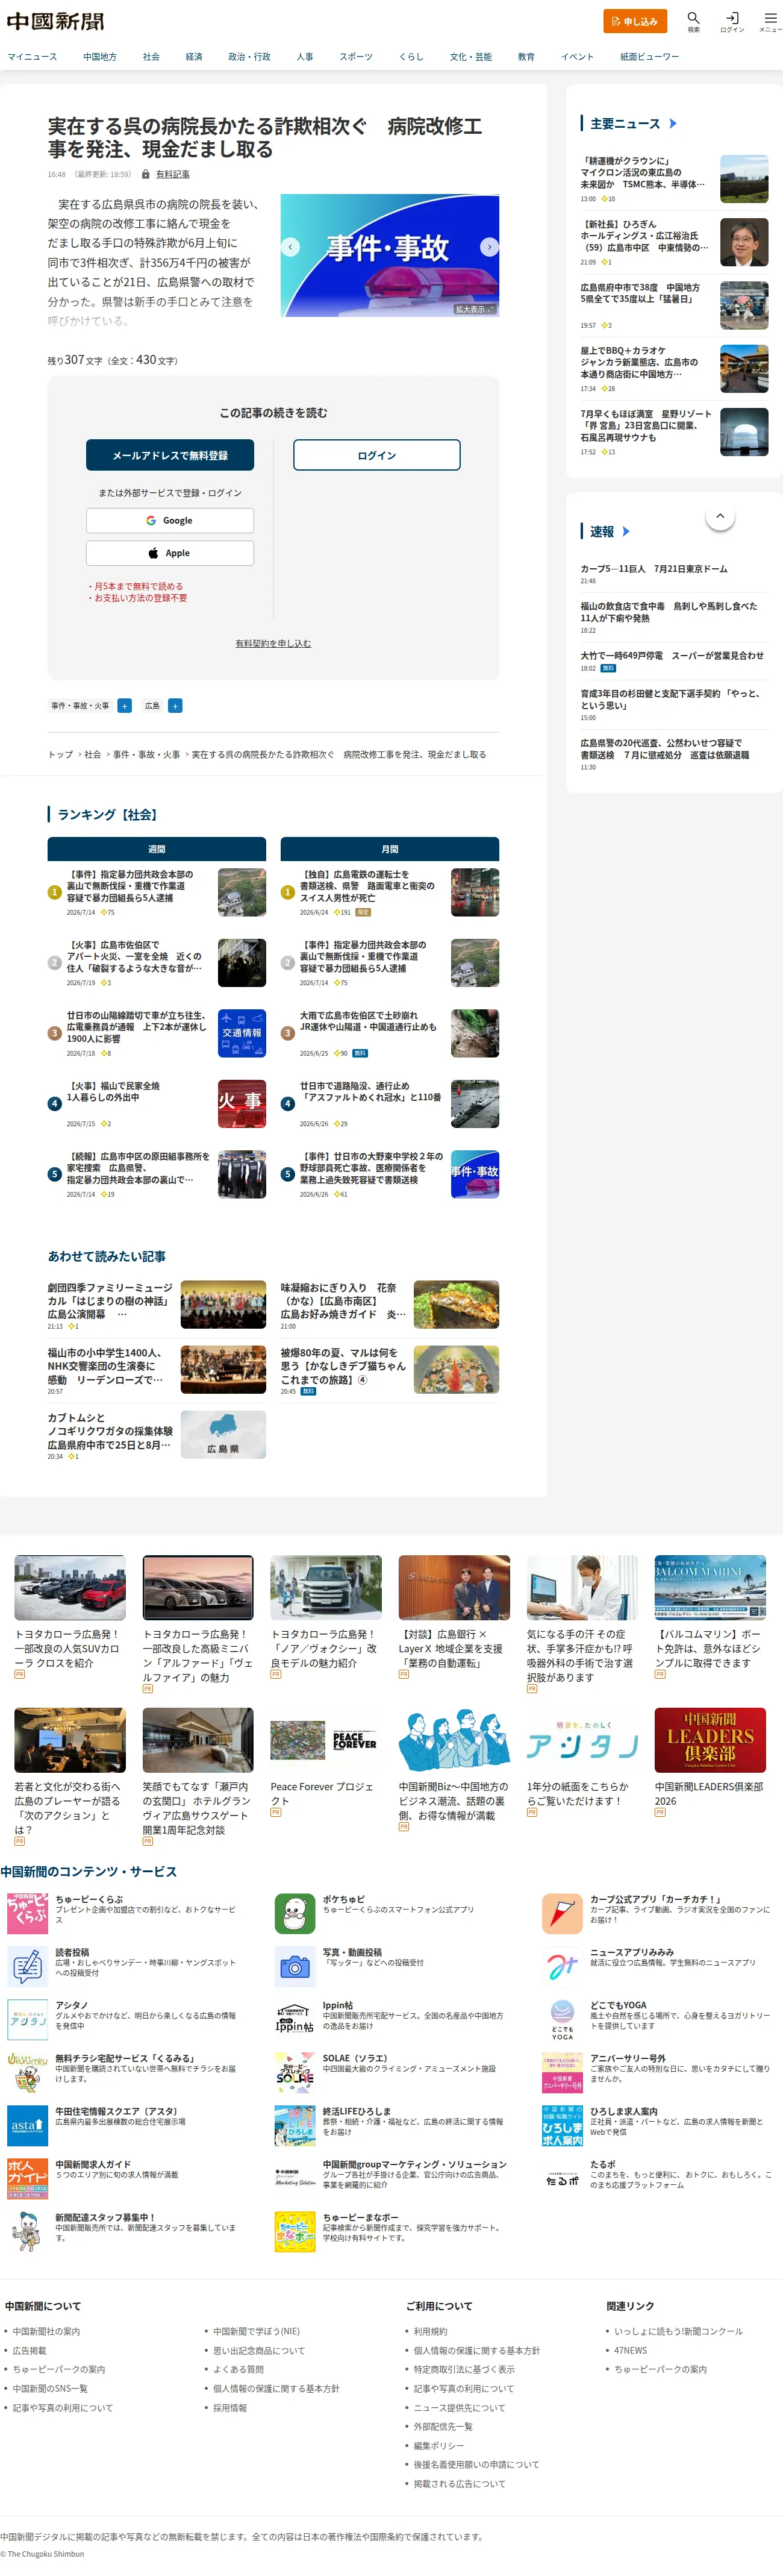Screen dimensions: 783x2576
Task: Click the orange 申し込み button
Action: pyautogui.click(x=635, y=21)
